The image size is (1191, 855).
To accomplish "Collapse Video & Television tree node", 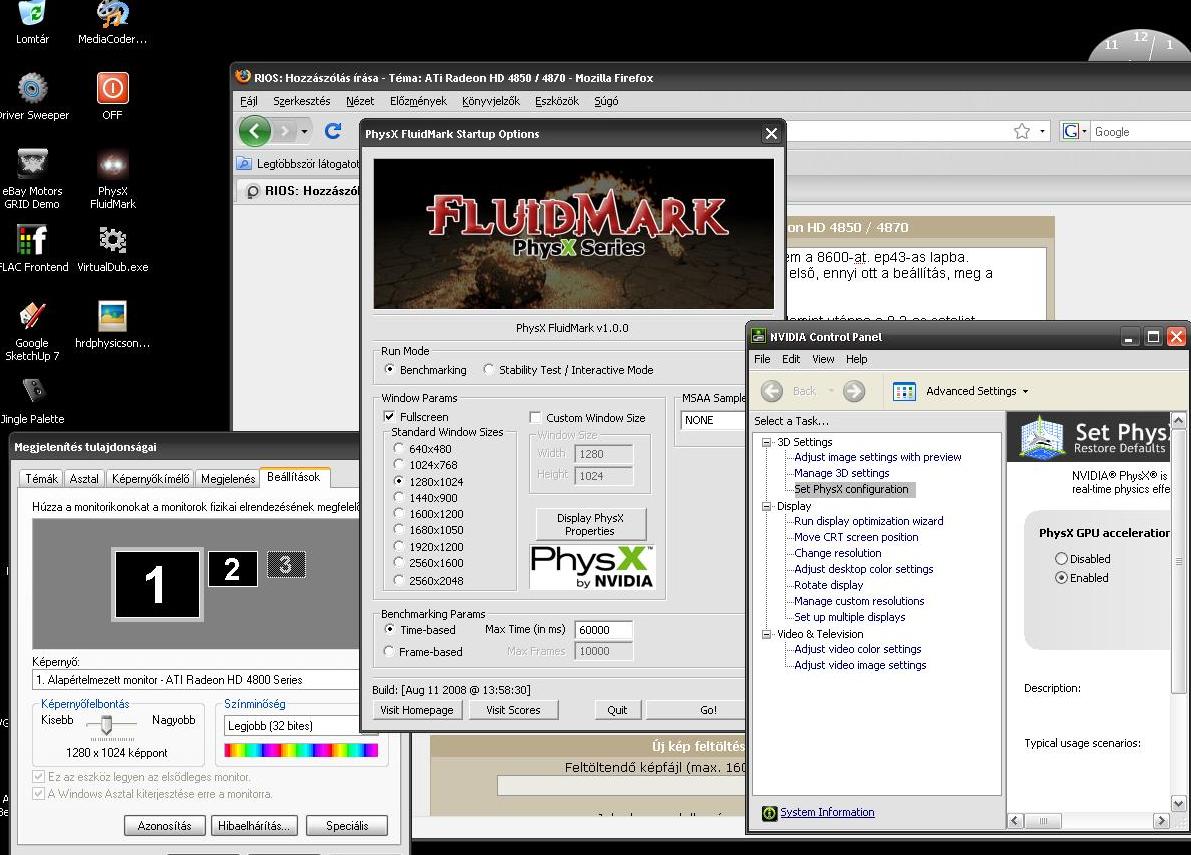I will tap(766, 634).
